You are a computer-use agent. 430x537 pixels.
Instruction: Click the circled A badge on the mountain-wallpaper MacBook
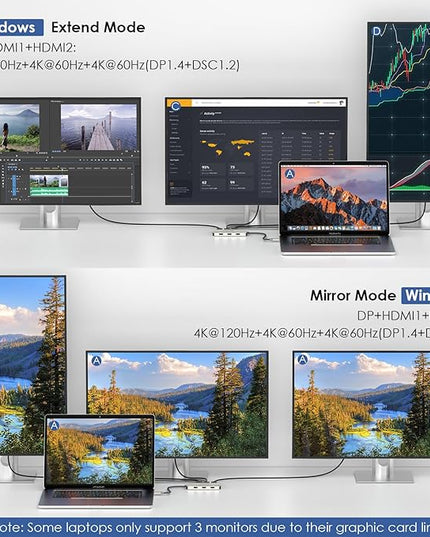(290, 174)
